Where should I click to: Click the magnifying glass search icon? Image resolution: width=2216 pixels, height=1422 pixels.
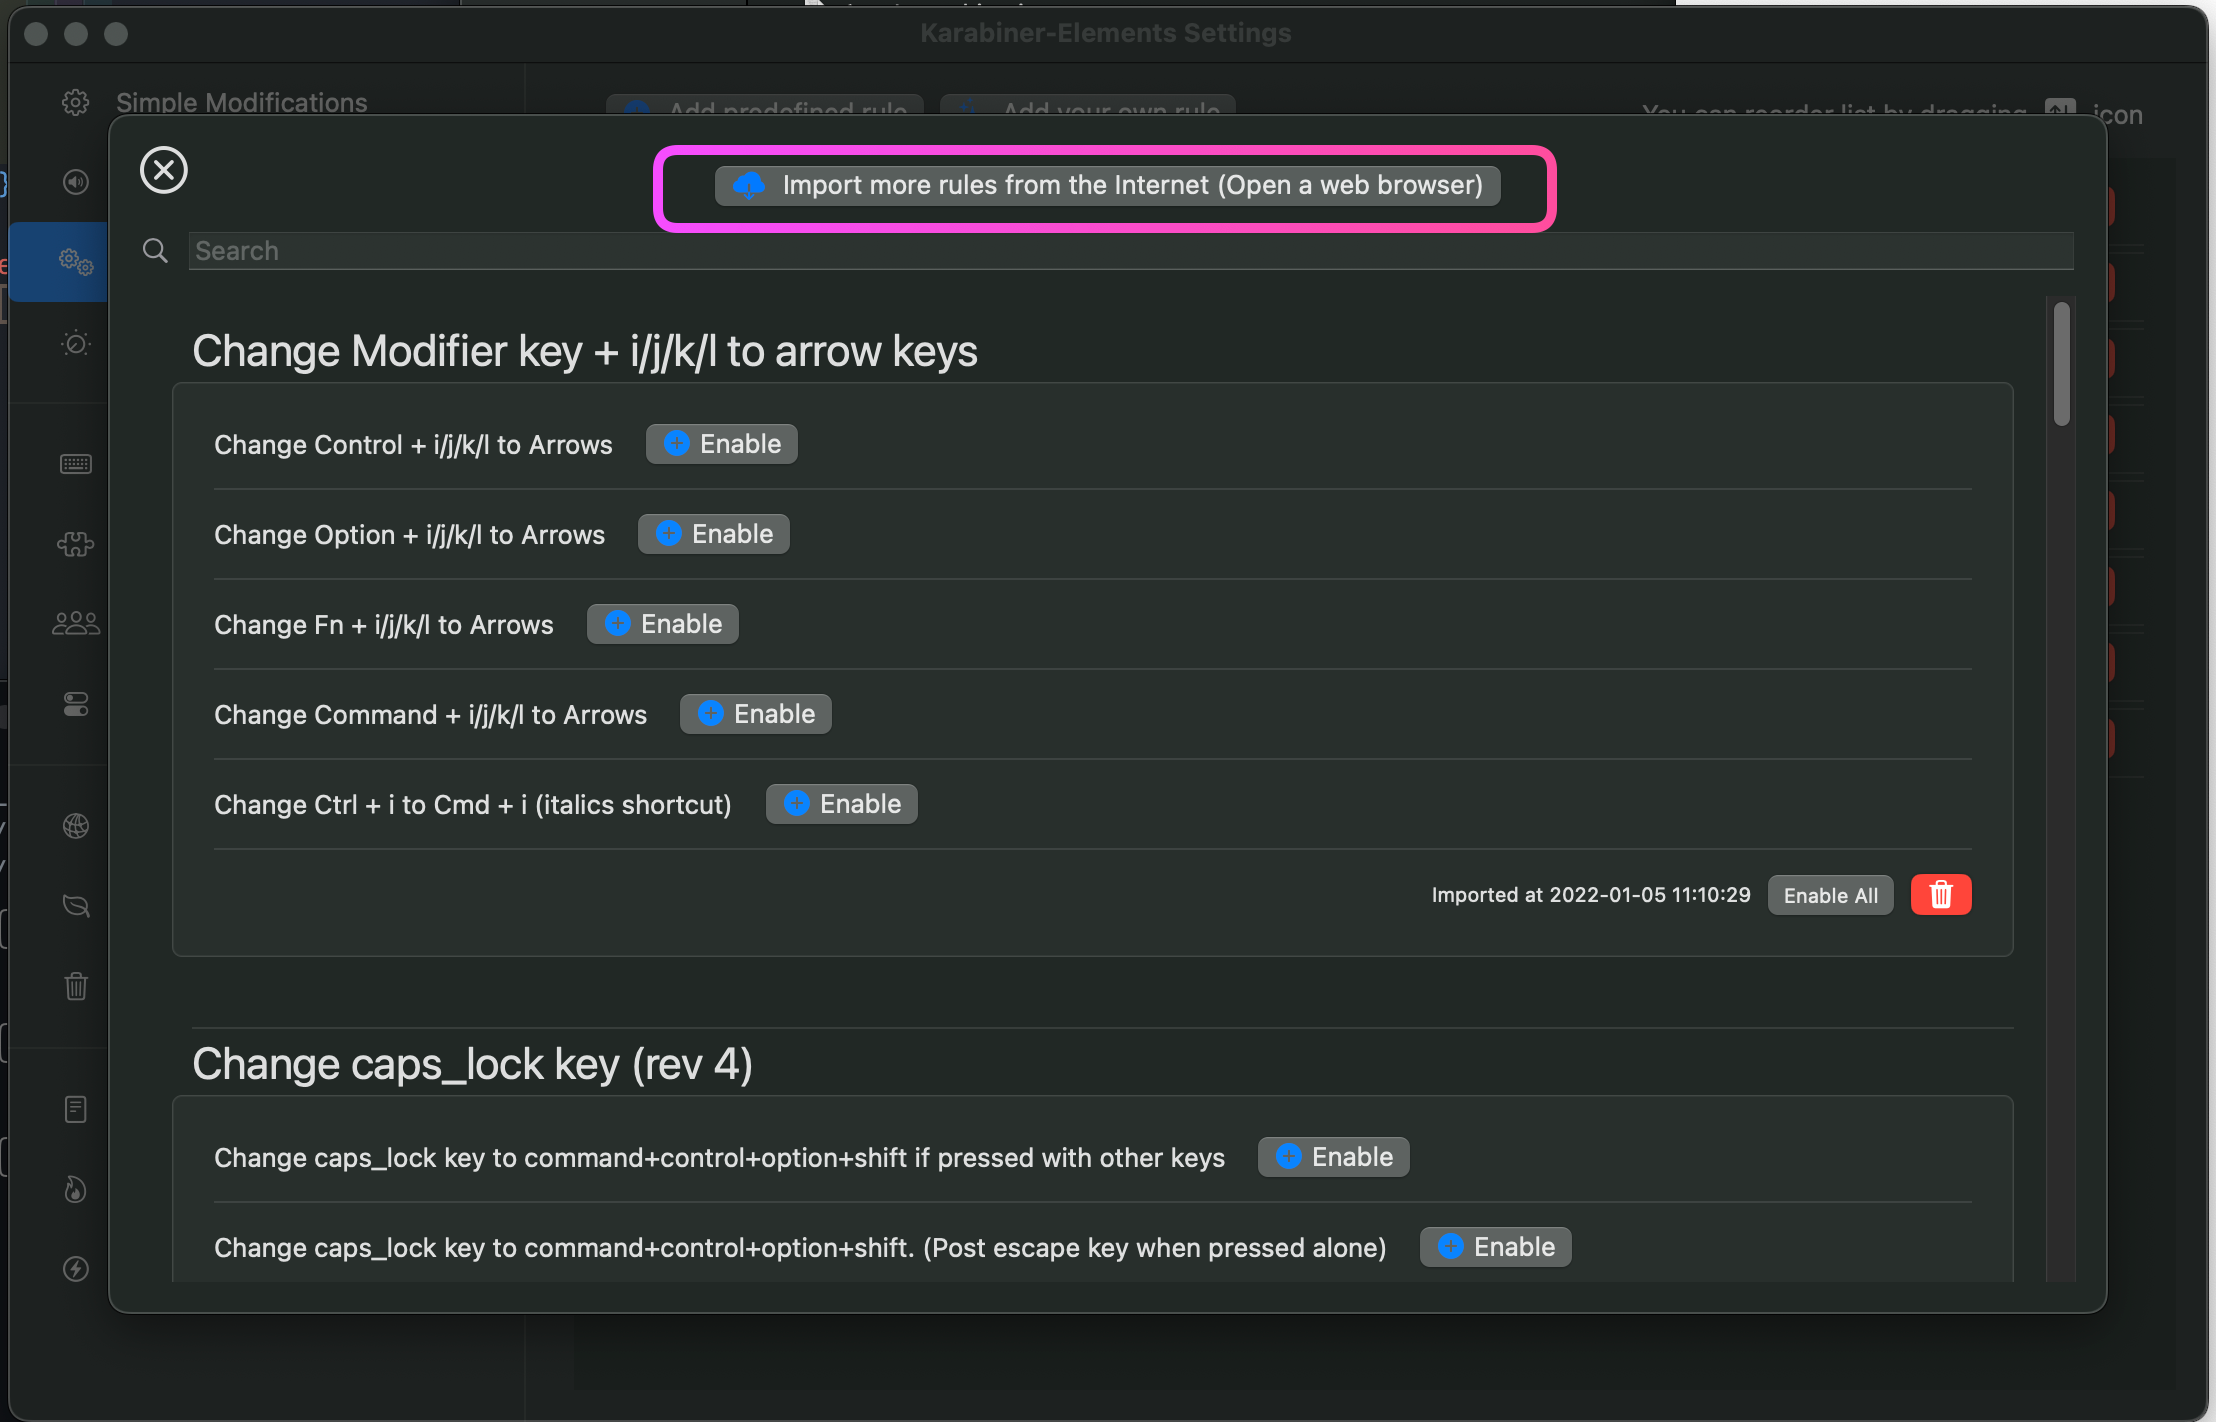155,251
